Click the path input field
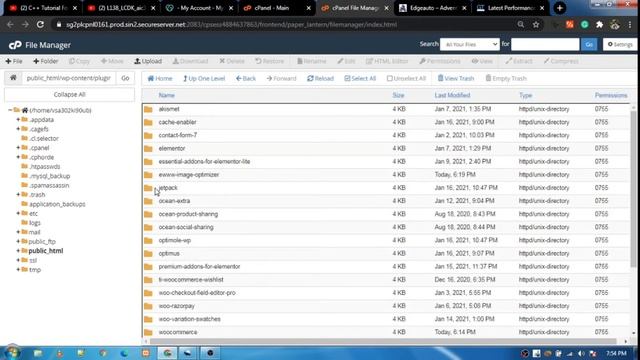This screenshot has height=360, width=640. pyautogui.click(x=69, y=78)
